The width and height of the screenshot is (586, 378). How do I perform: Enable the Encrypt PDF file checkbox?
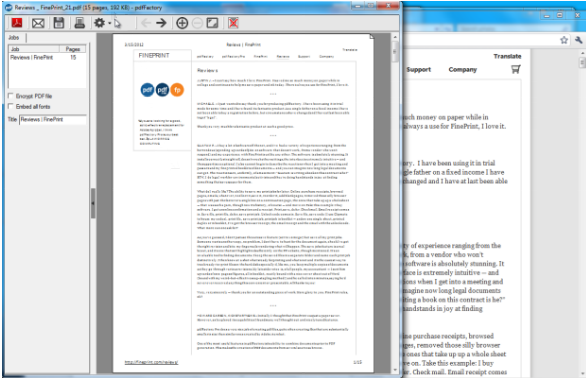[11, 96]
